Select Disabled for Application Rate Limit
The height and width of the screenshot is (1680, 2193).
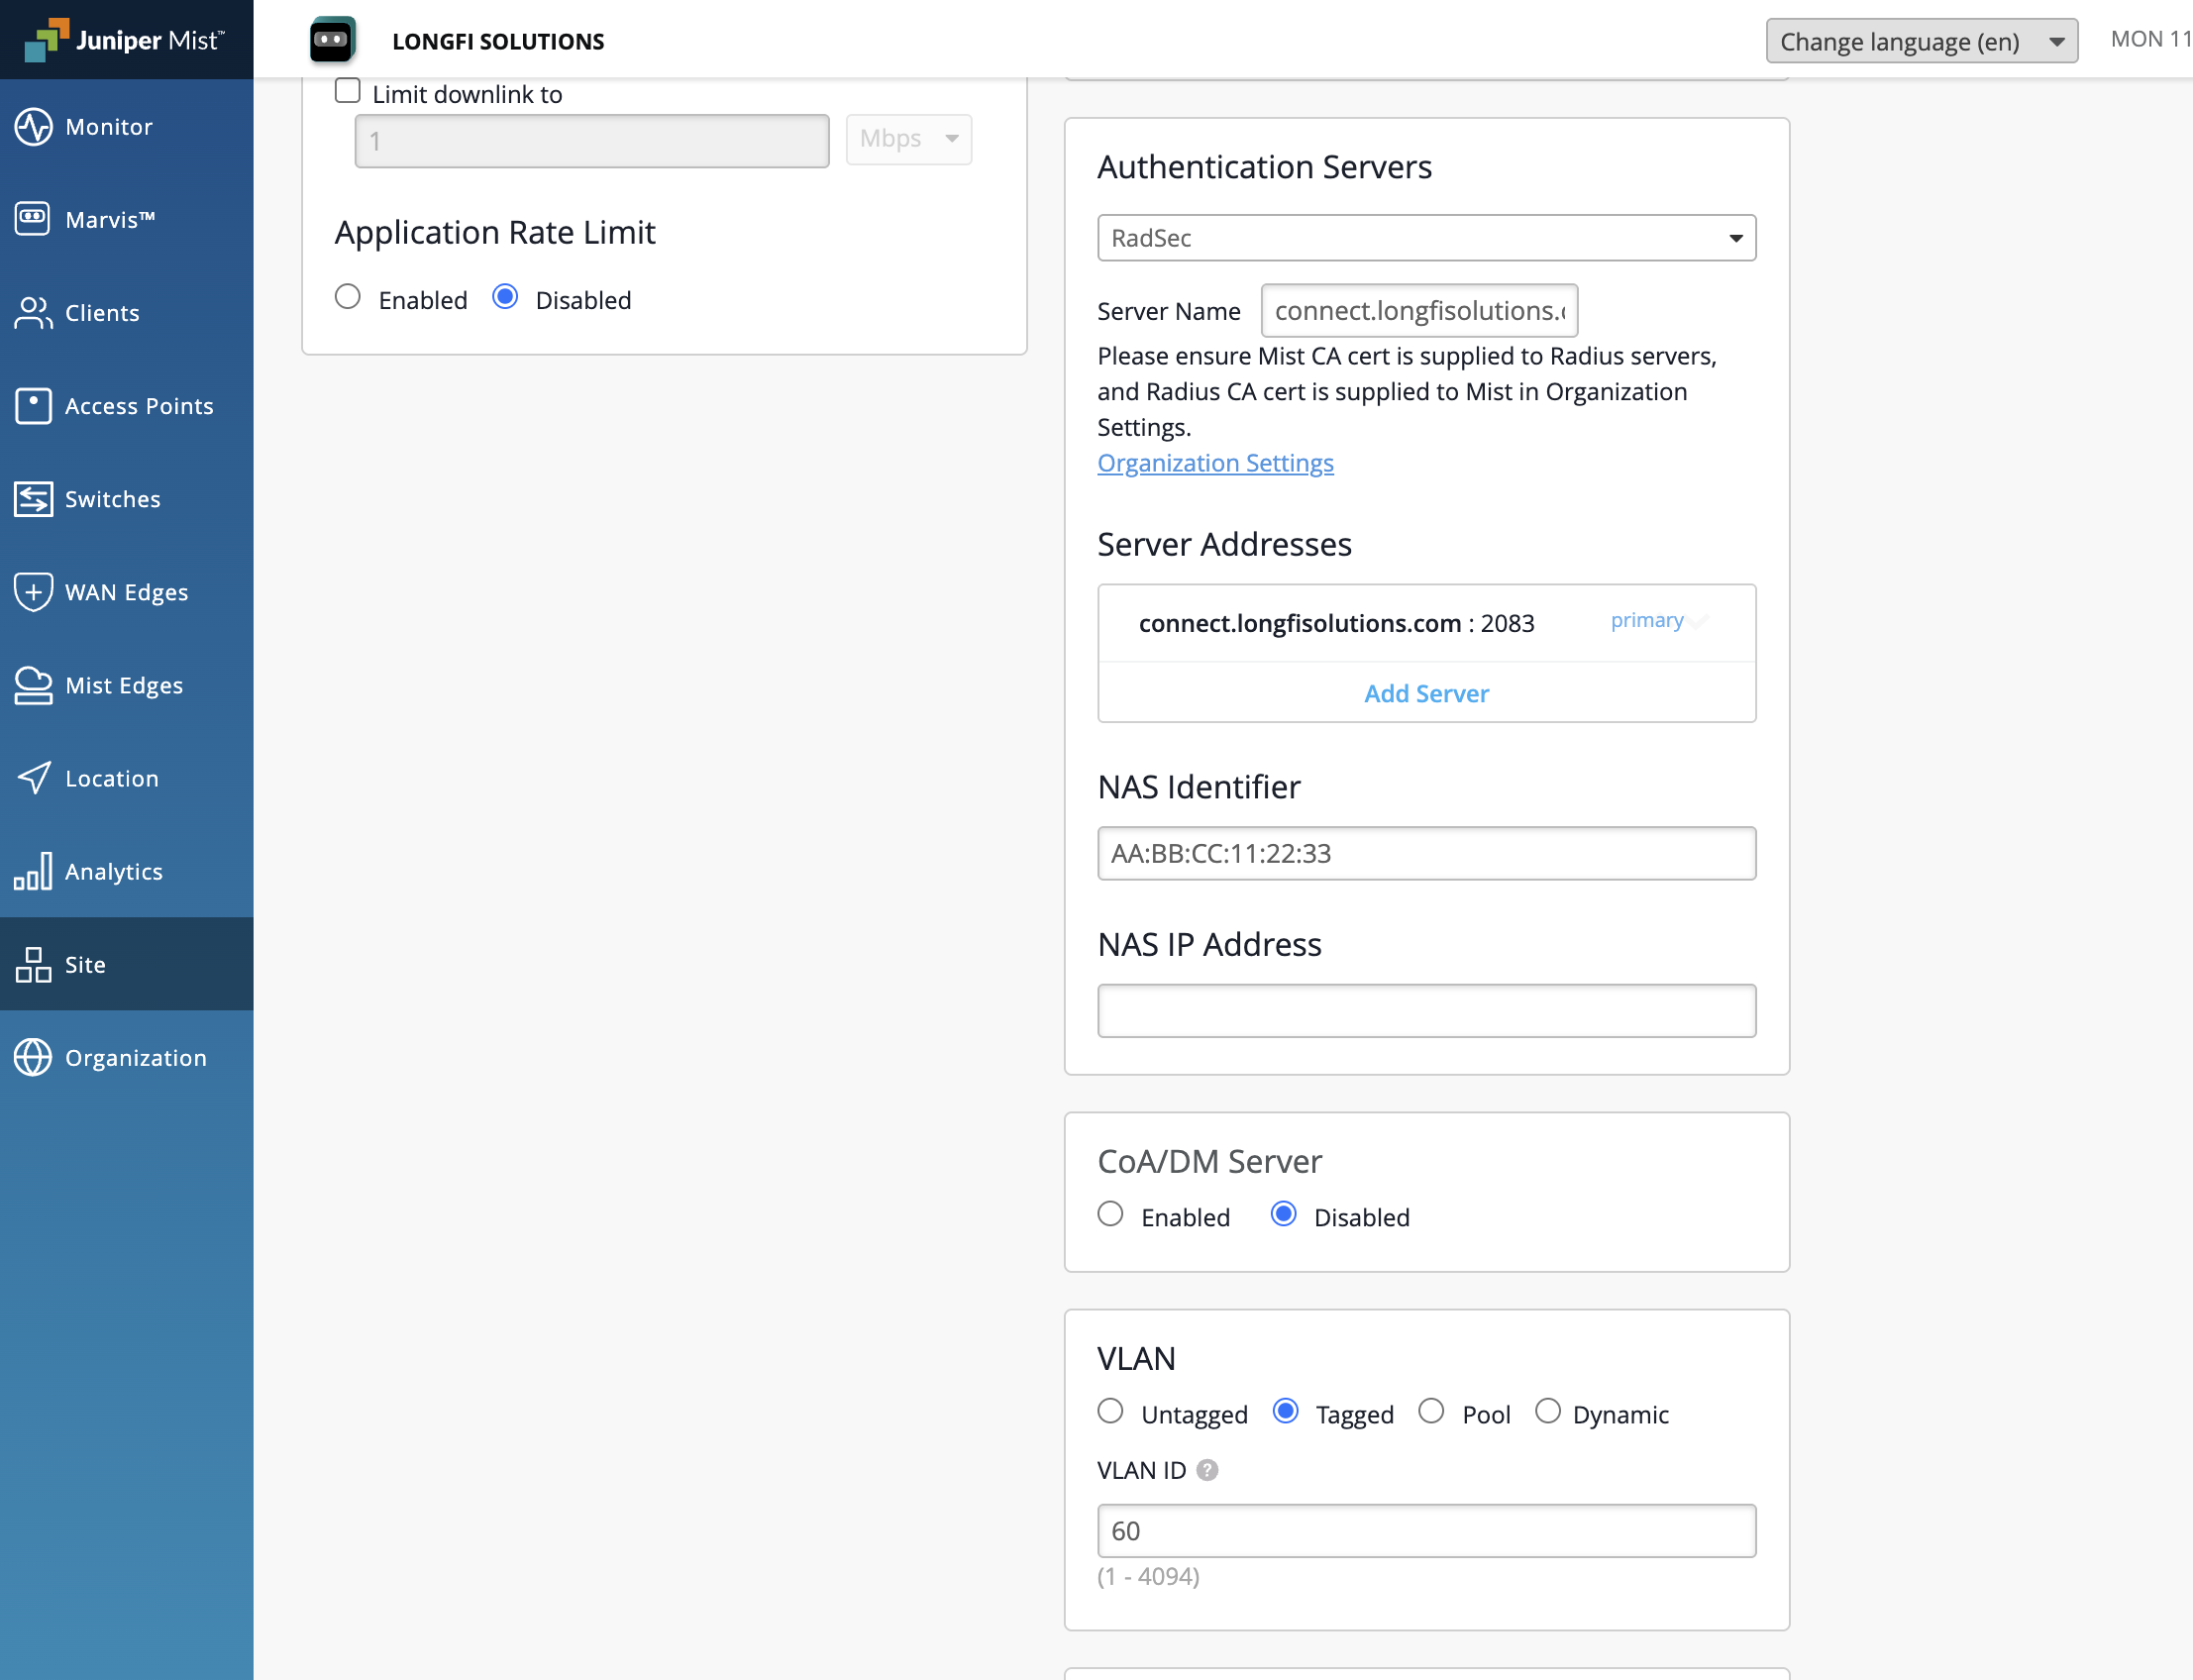505,297
